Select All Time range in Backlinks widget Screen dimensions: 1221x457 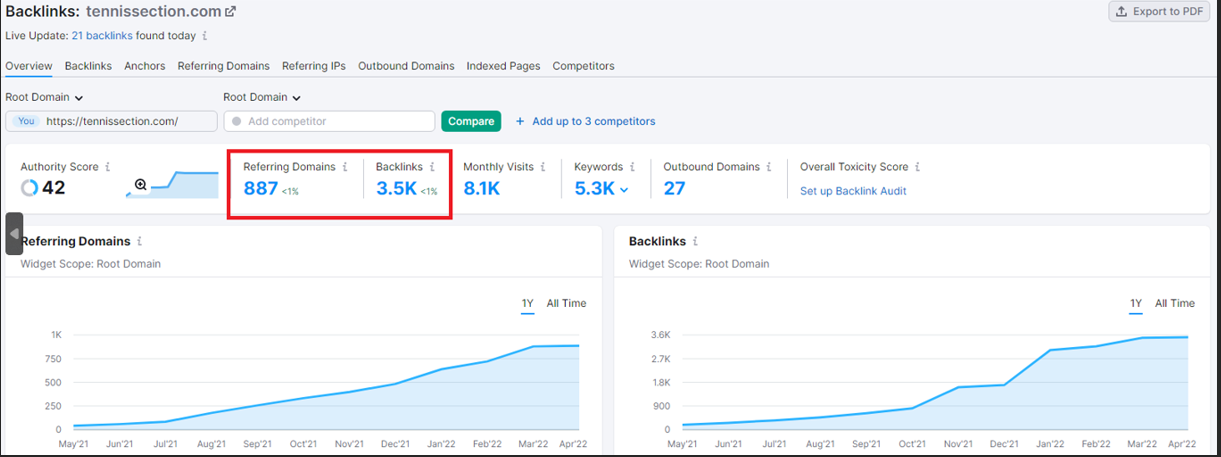(1175, 303)
